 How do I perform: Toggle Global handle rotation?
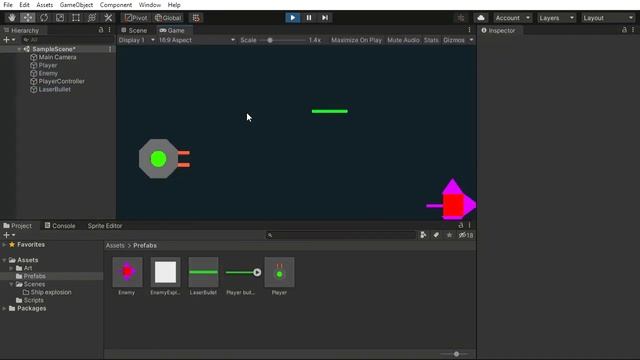pos(168,18)
